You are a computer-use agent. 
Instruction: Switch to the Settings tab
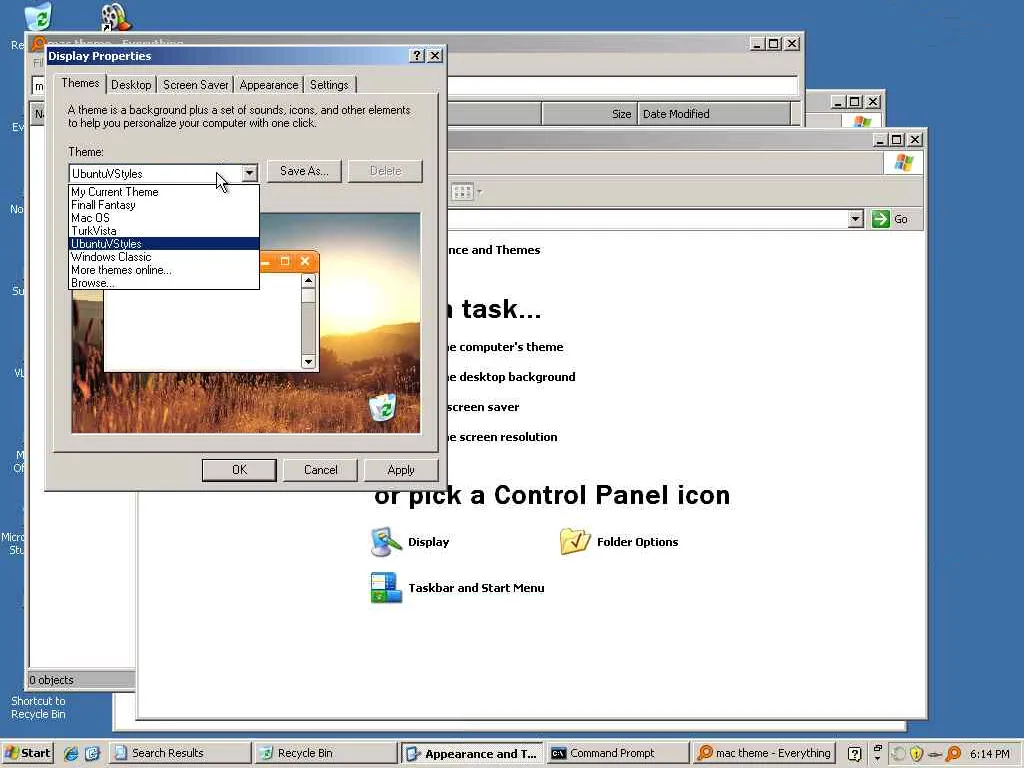click(329, 85)
